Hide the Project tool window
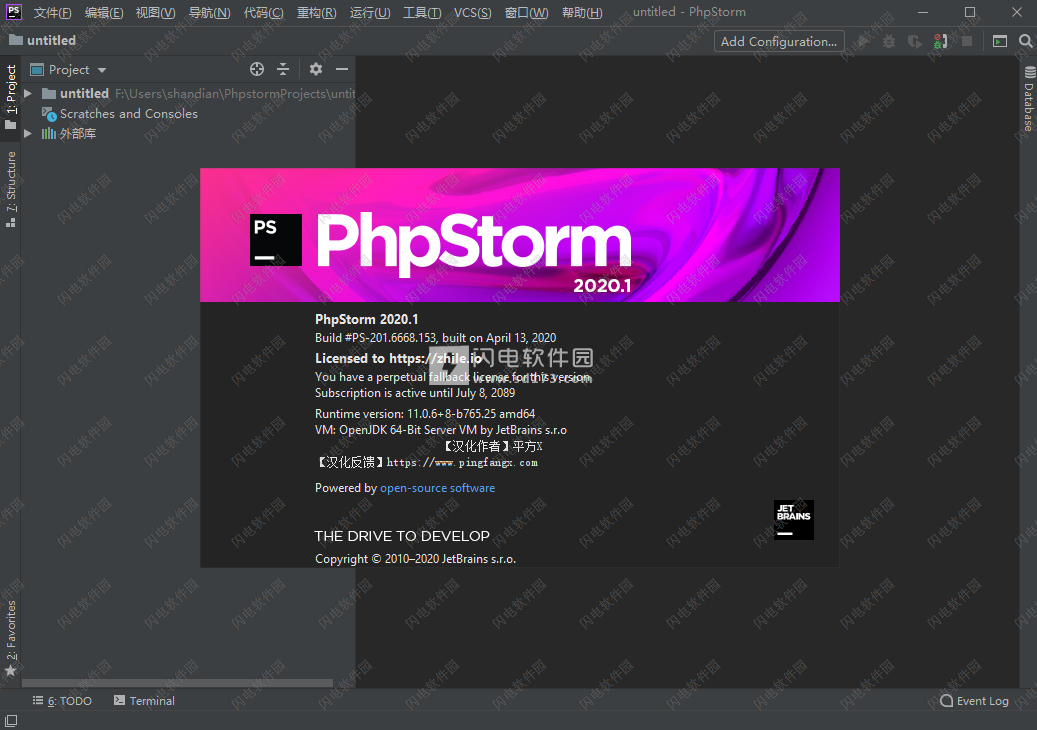 (342, 69)
